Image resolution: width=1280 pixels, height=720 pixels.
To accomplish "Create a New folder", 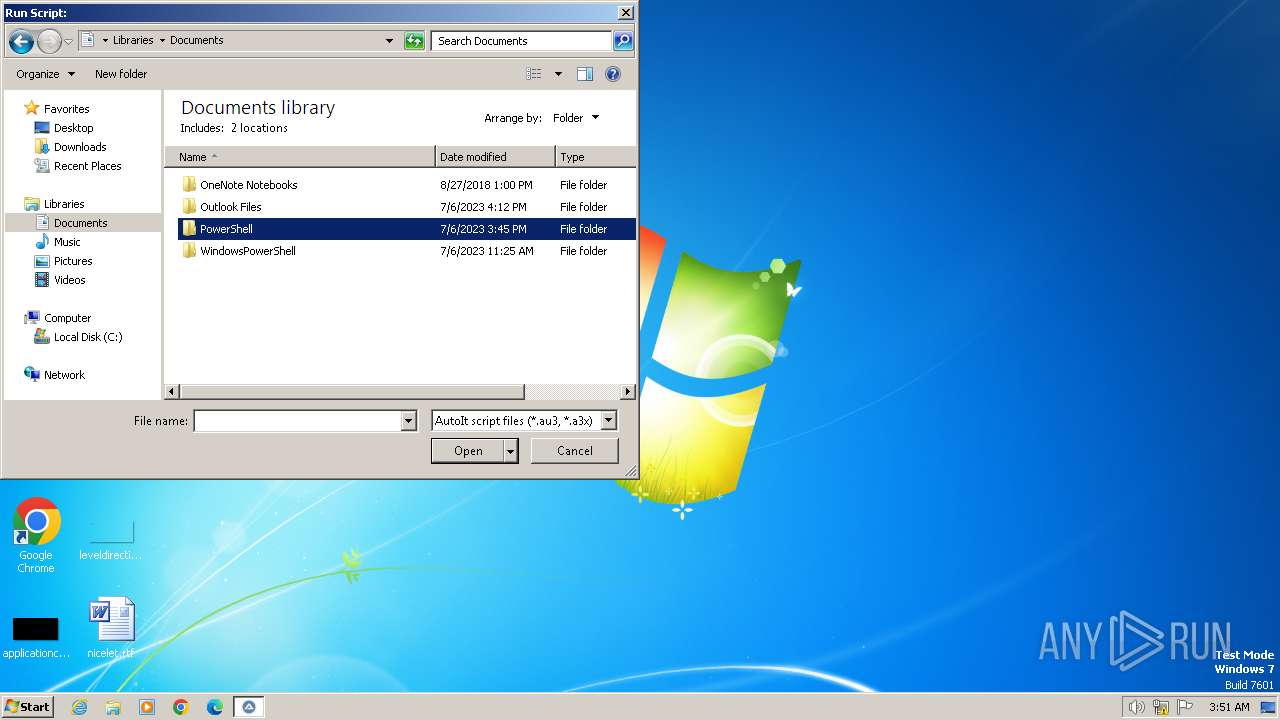I will tap(121, 74).
